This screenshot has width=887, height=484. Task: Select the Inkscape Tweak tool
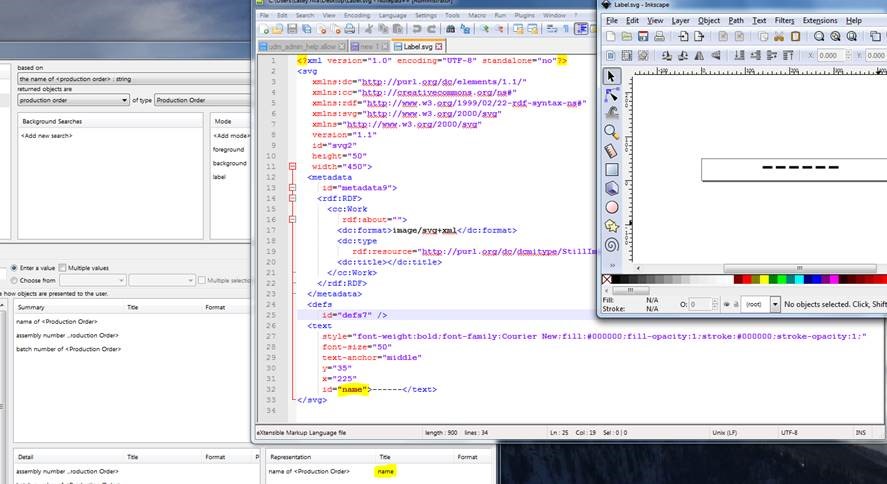[612, 113]
